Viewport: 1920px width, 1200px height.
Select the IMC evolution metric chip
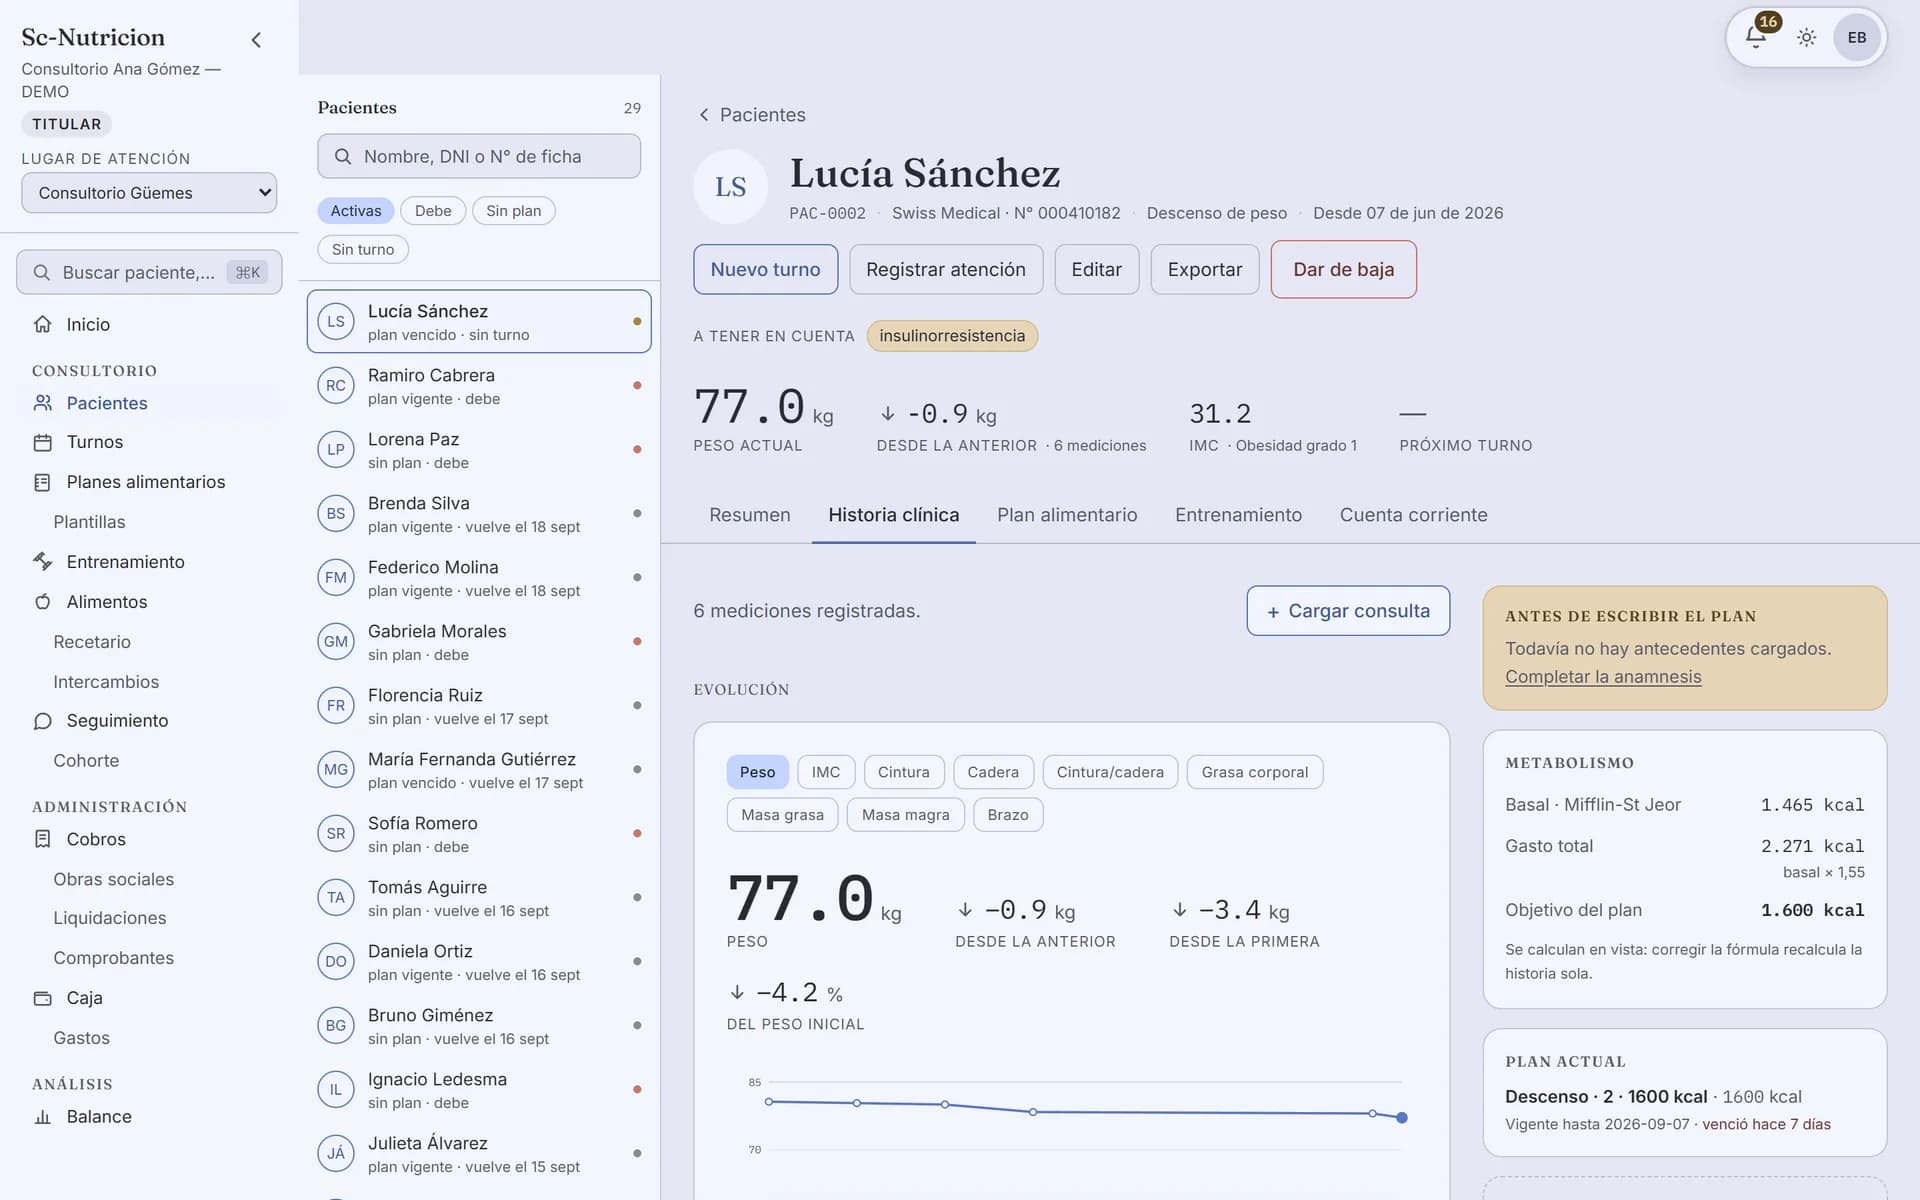tap(826, 772)
